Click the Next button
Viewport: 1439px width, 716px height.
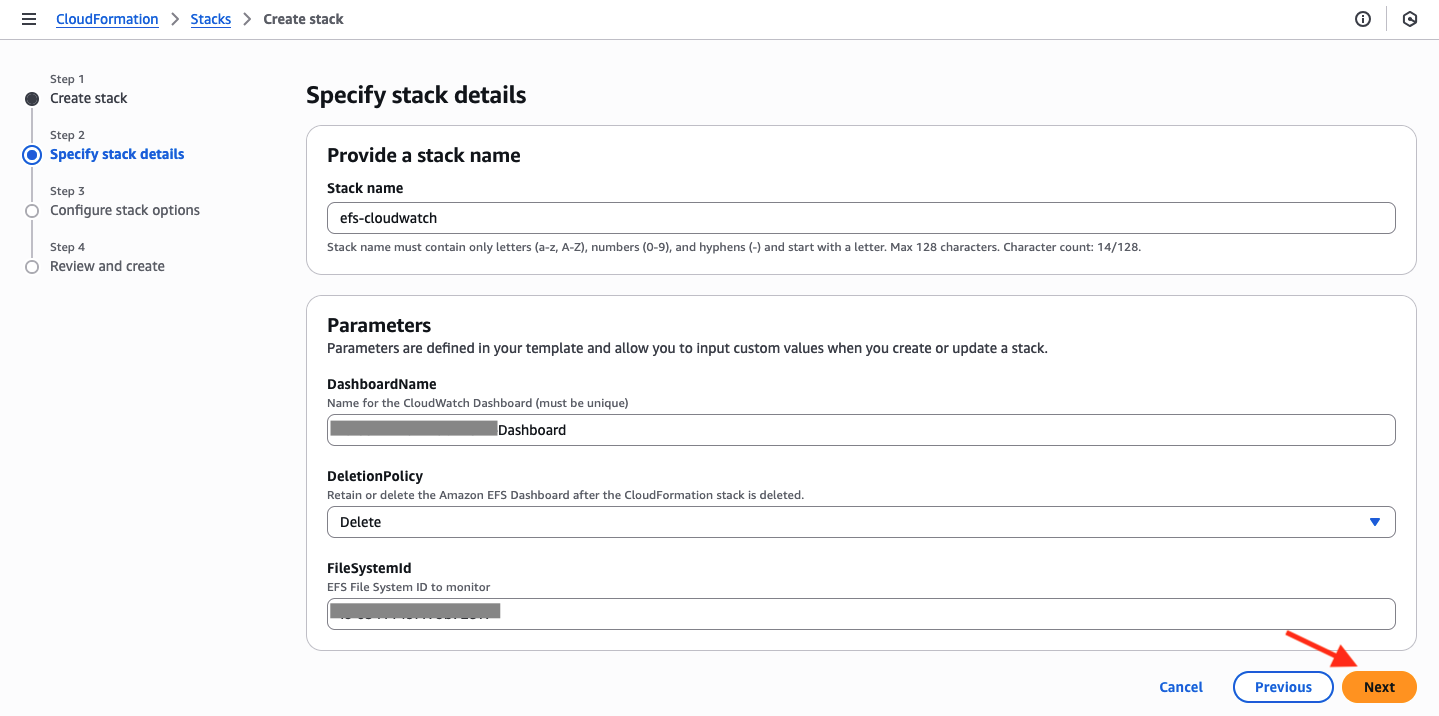point(1378,687)
